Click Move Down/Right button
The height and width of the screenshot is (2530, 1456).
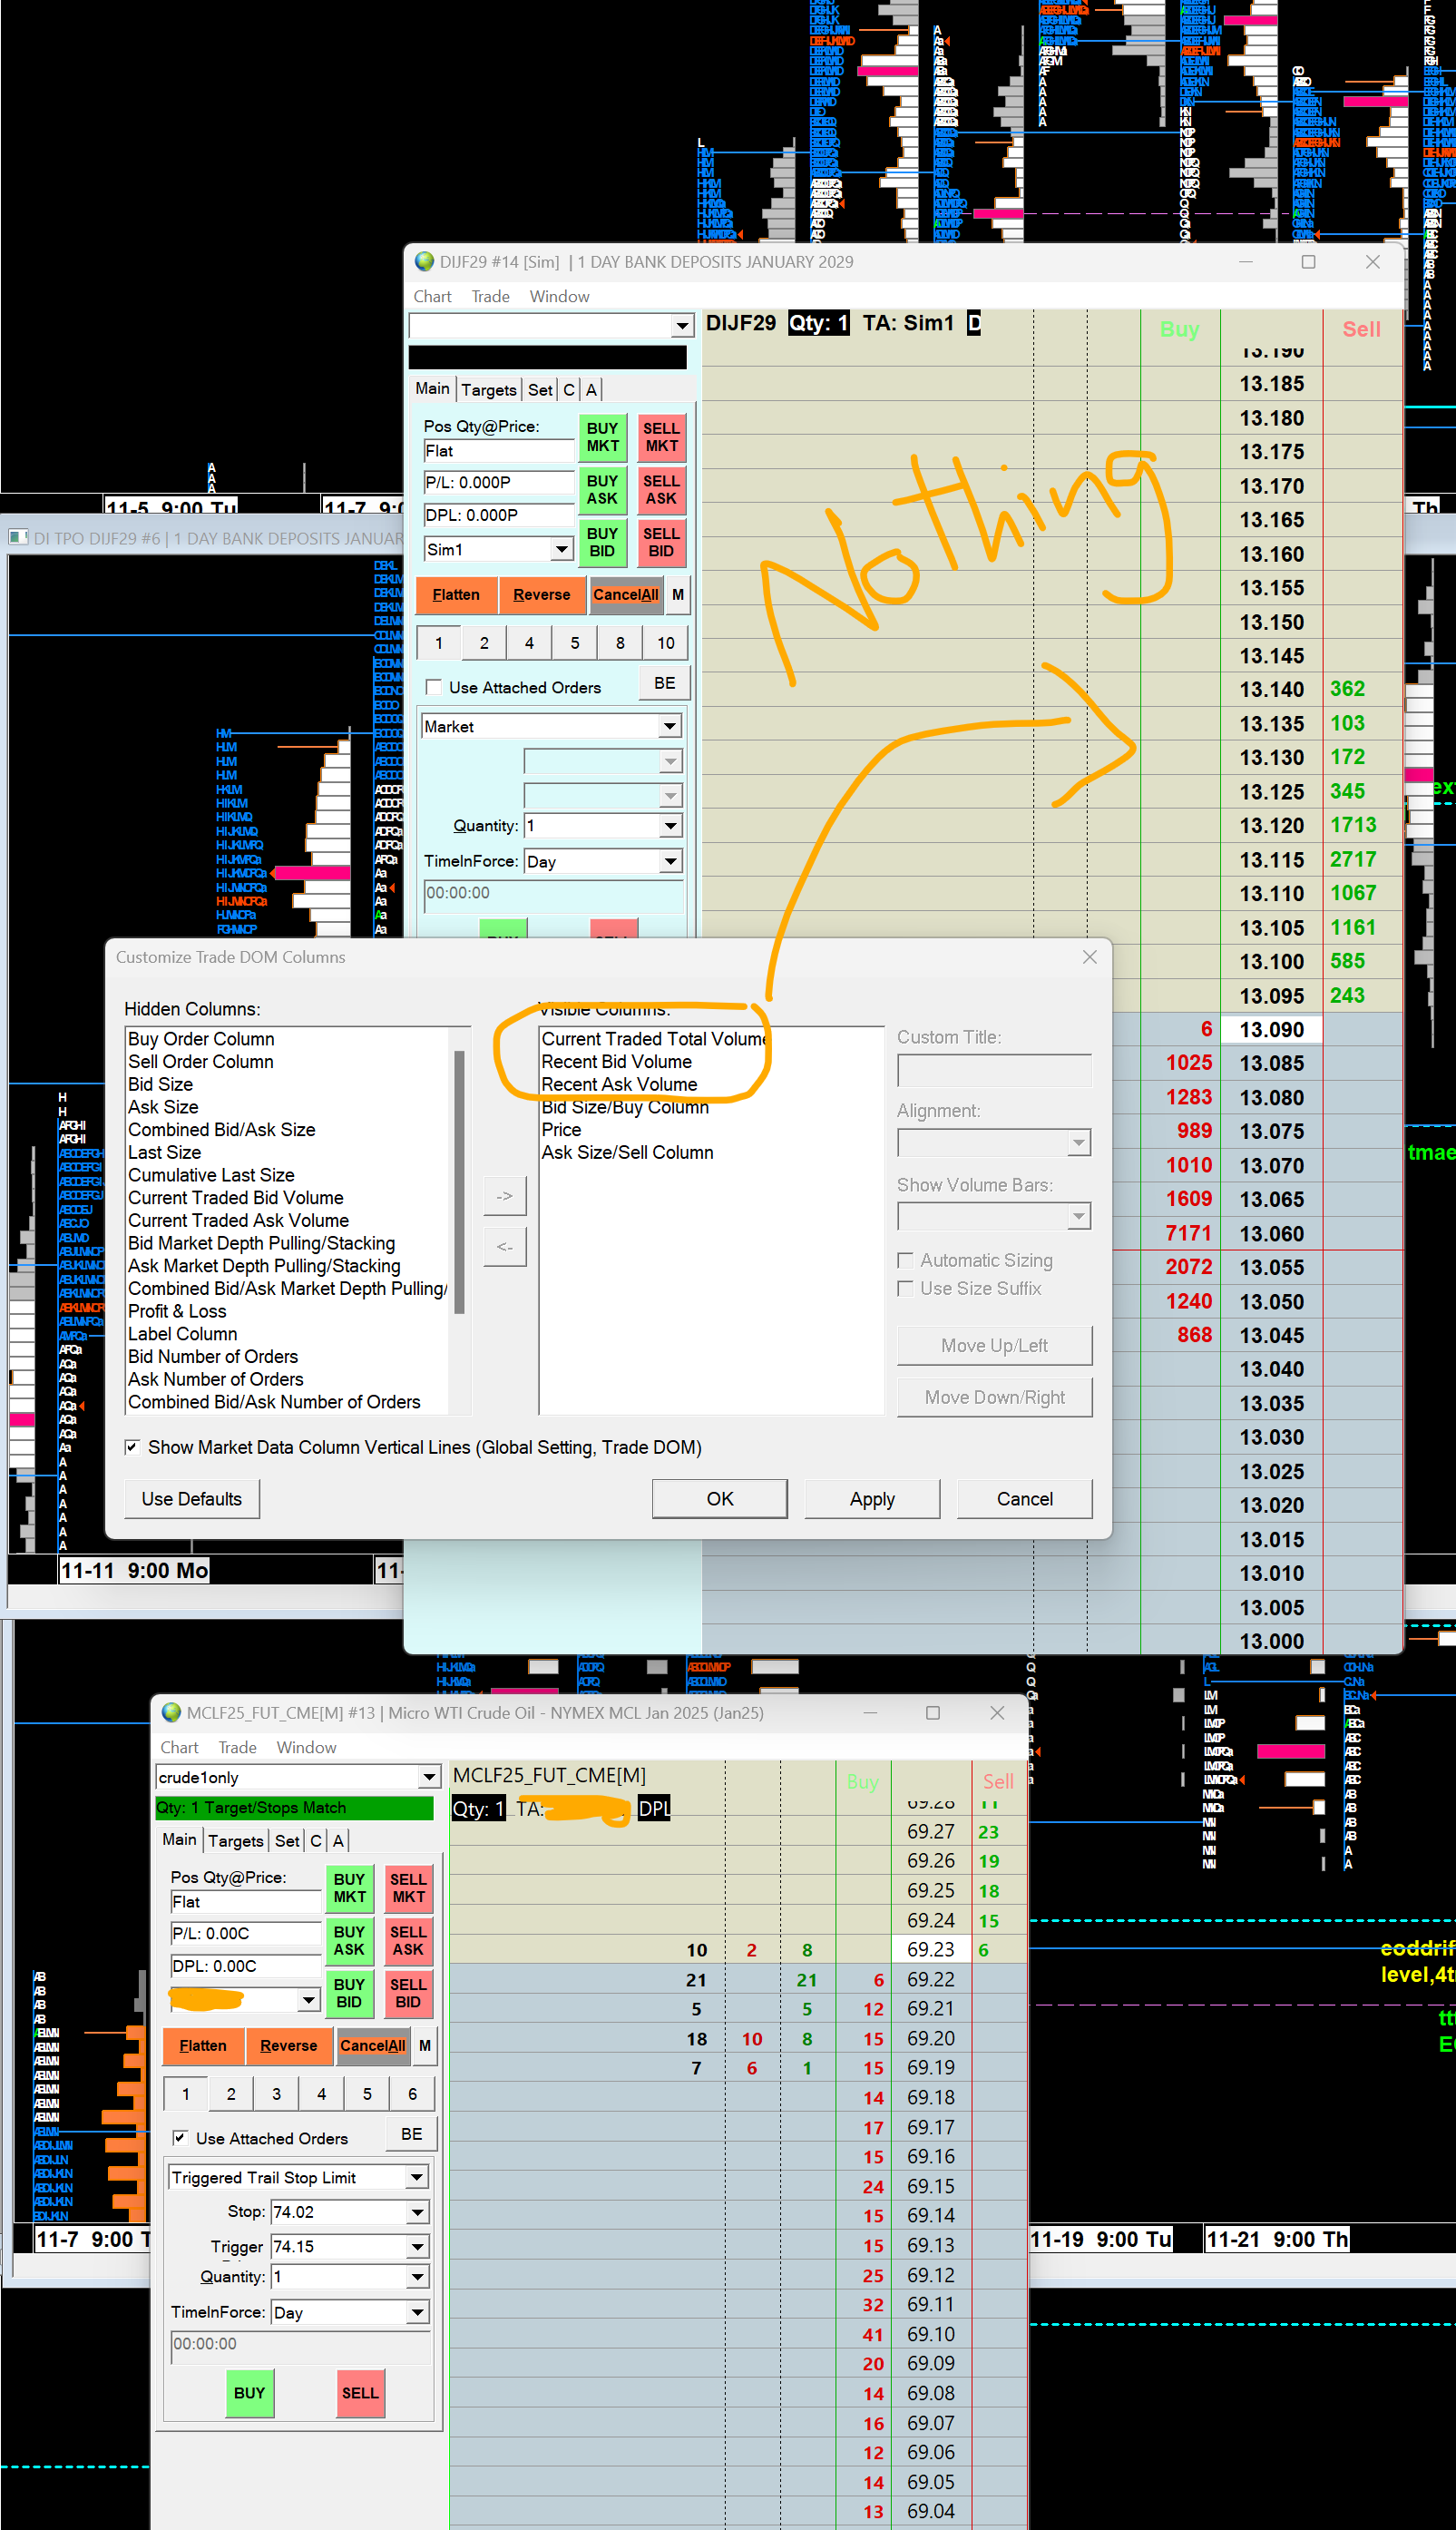[994, 1397]
